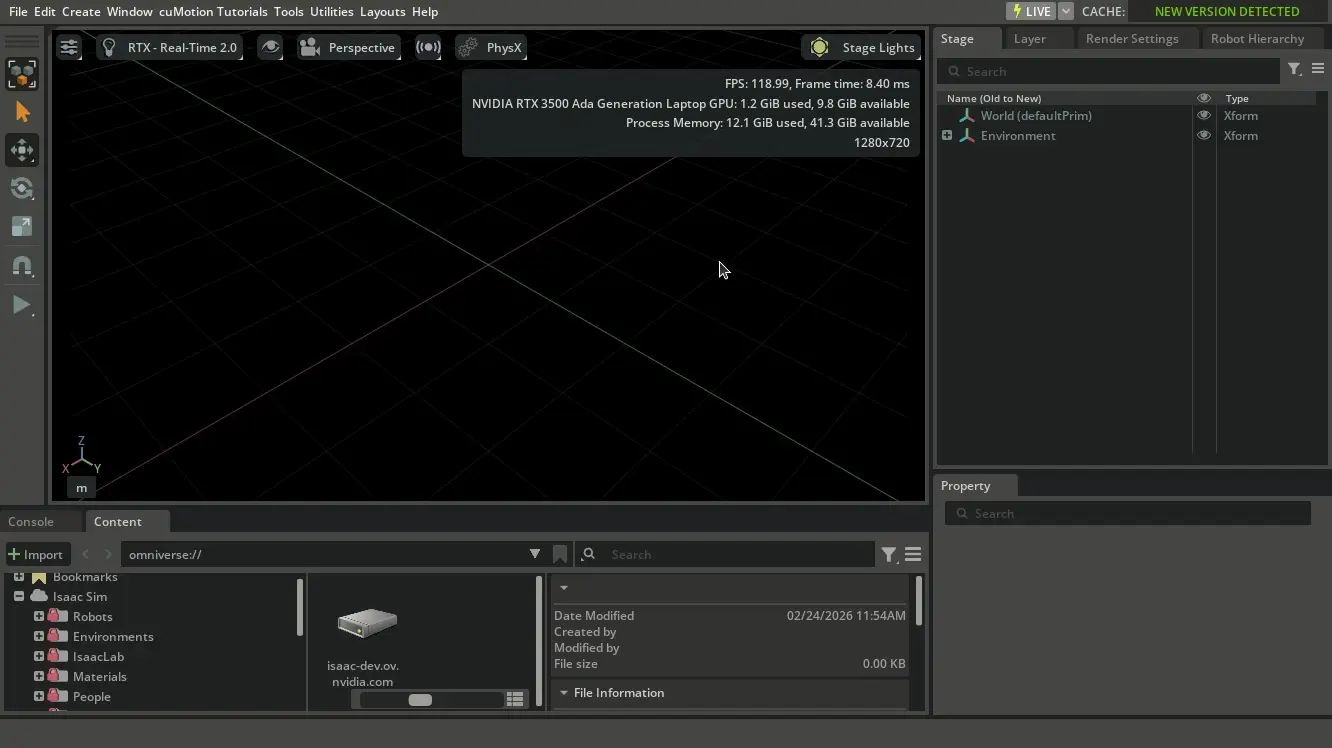Toggle visibility of World prim
Viewport: 1332px width, 748px height.
tap(1204, 116)
